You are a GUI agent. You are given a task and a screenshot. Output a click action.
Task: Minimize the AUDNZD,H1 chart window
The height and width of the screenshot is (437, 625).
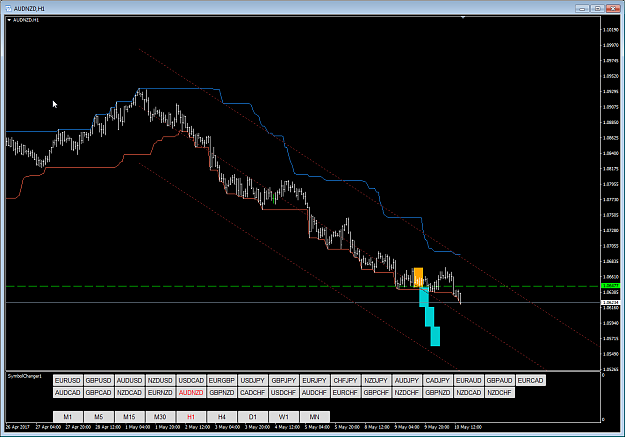coord(582,8)
